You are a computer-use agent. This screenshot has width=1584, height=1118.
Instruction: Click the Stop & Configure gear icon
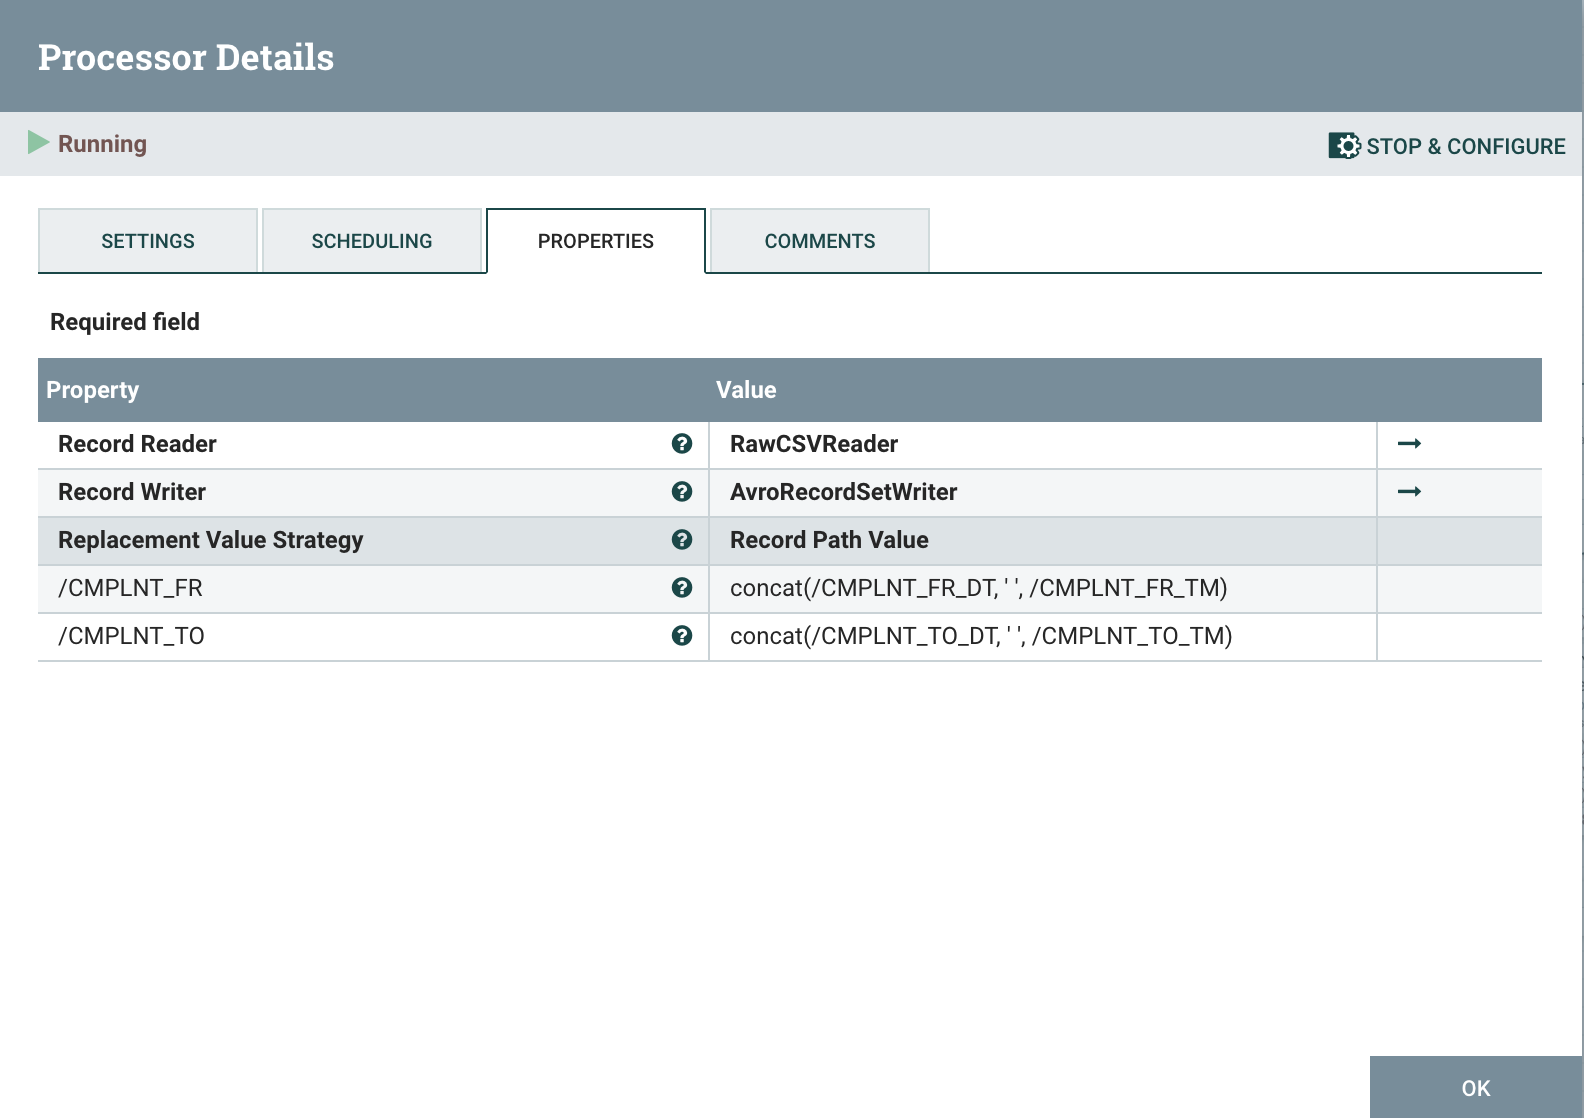tap(1344, 146)
